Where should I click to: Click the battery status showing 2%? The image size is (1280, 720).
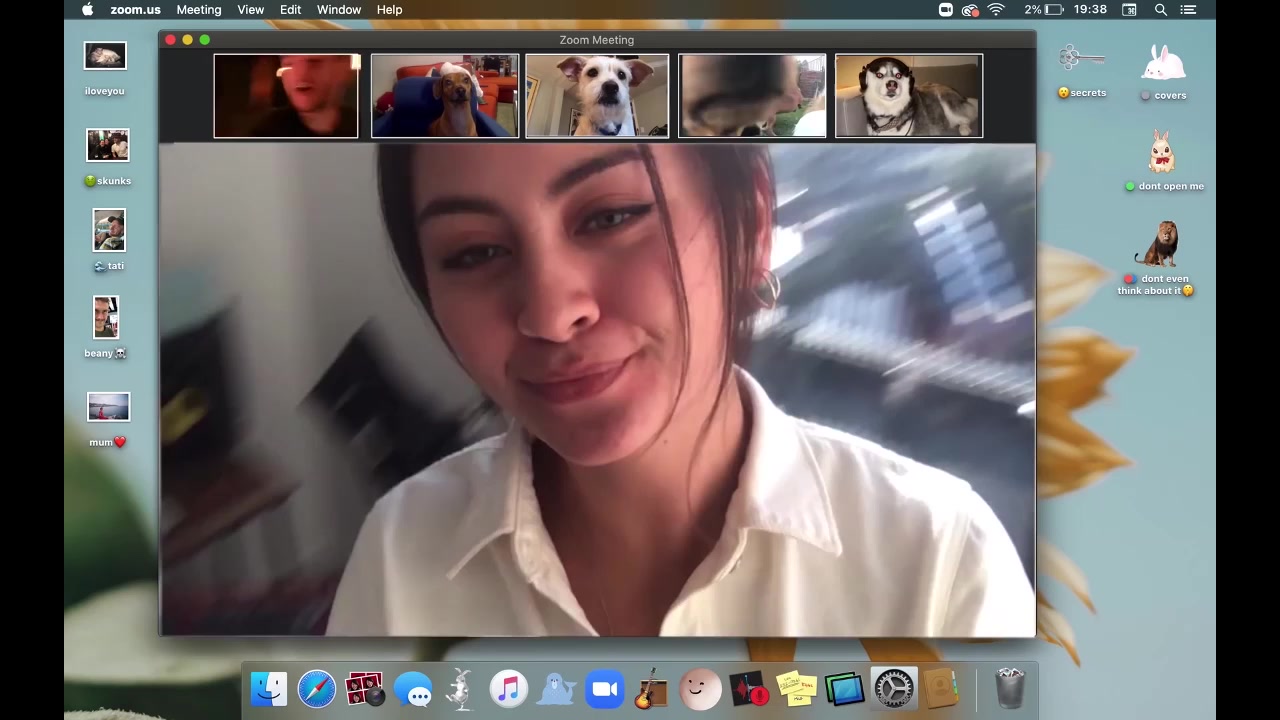point(1044,10)
